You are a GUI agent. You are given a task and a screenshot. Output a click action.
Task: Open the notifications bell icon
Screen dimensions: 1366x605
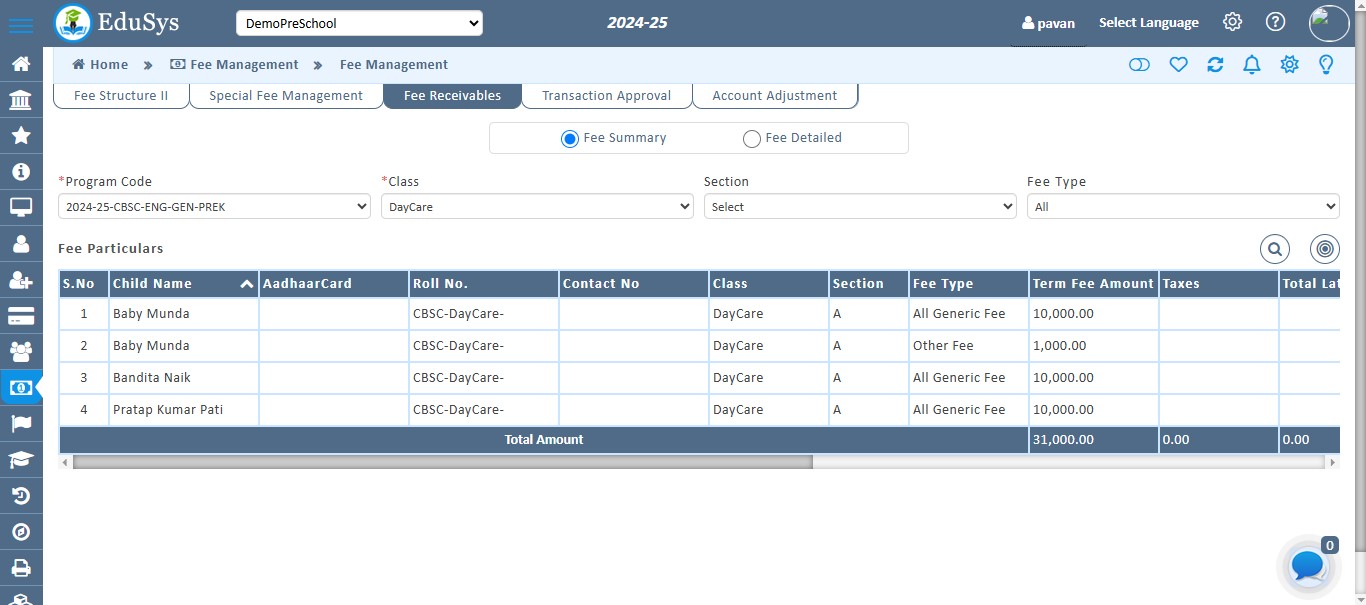[x=1251, y=65]
